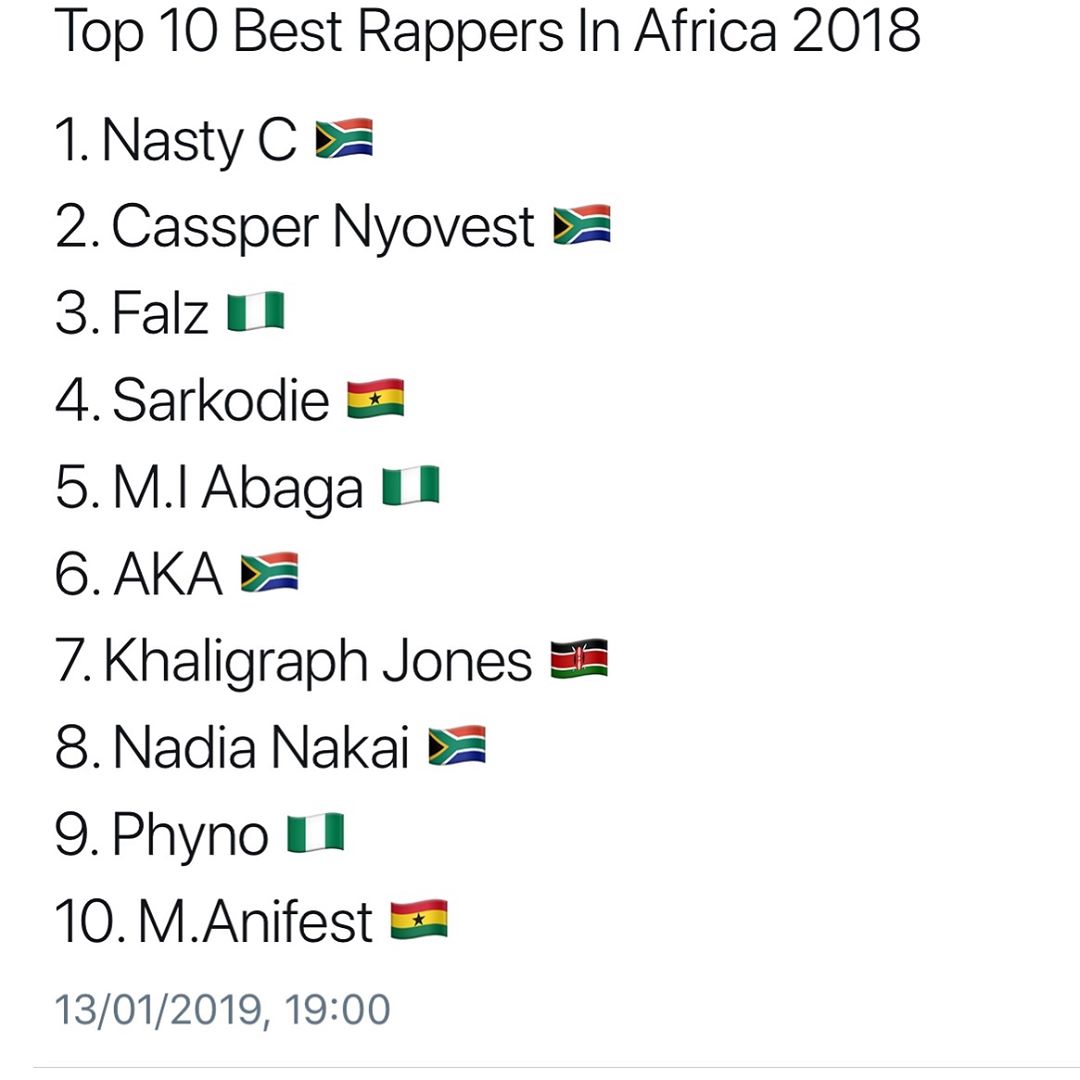
Task: Click the name Nadia Nakai
Action: click(261, 747)
